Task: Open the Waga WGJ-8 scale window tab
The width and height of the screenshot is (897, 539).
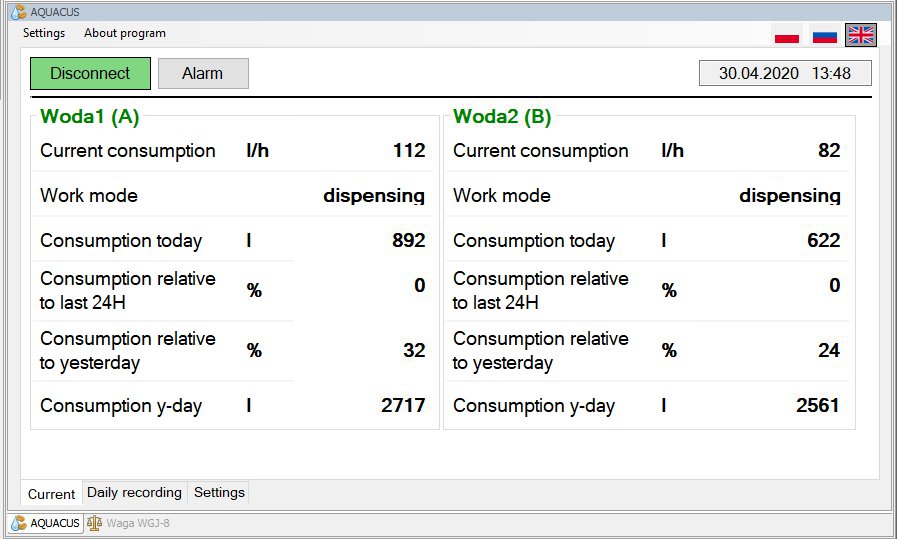Action: (x=128, y=523)
